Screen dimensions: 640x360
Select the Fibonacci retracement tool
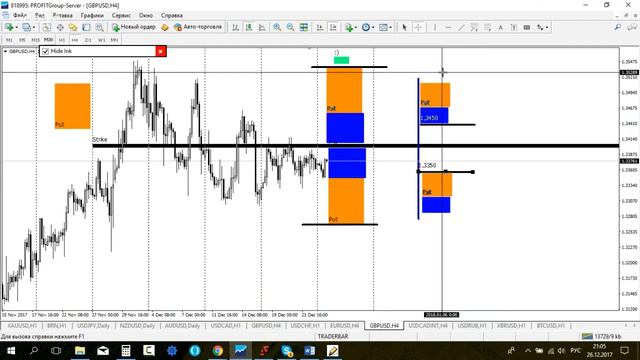coord(487,27)
